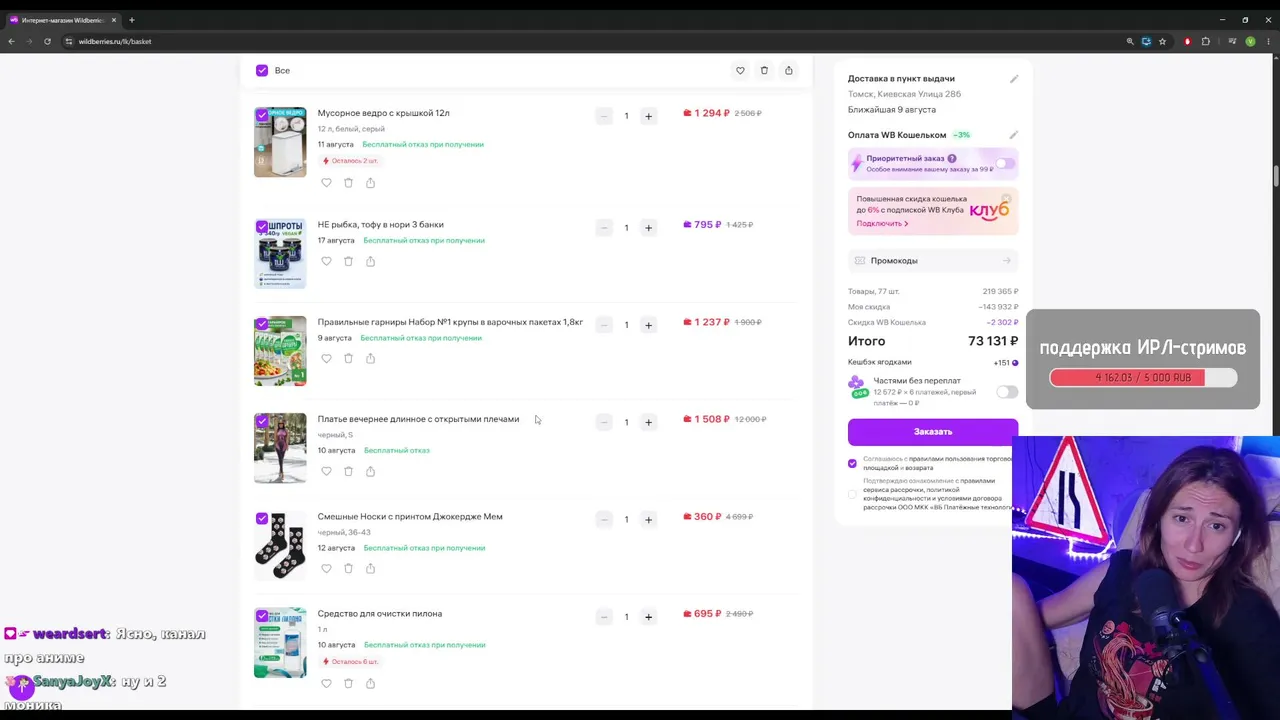The image size is (1280, 720).
Task: Expand the Промокоды row
Action: (x=933, y=261)
